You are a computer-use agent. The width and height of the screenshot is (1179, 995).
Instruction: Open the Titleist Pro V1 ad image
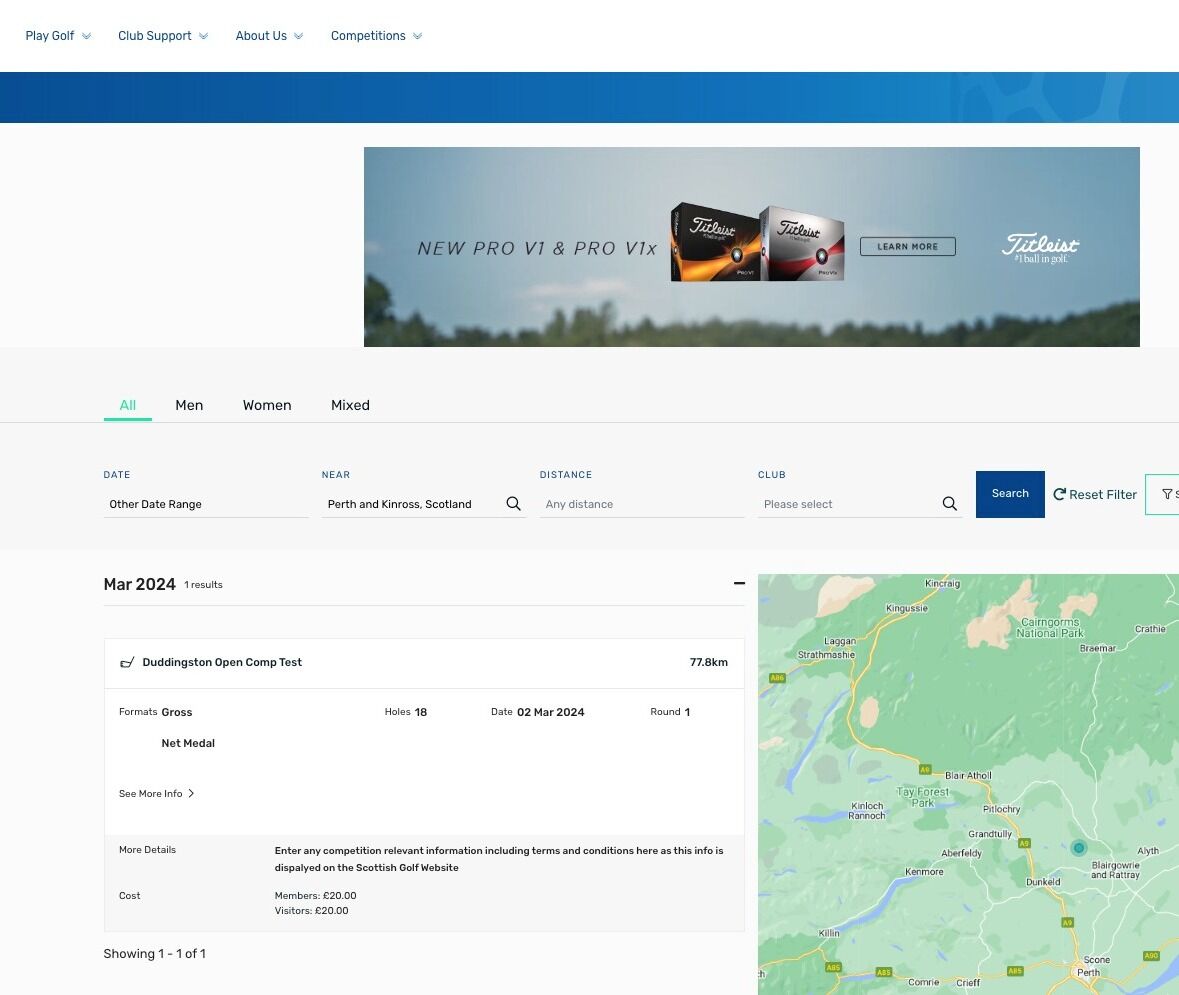[752, 247]
